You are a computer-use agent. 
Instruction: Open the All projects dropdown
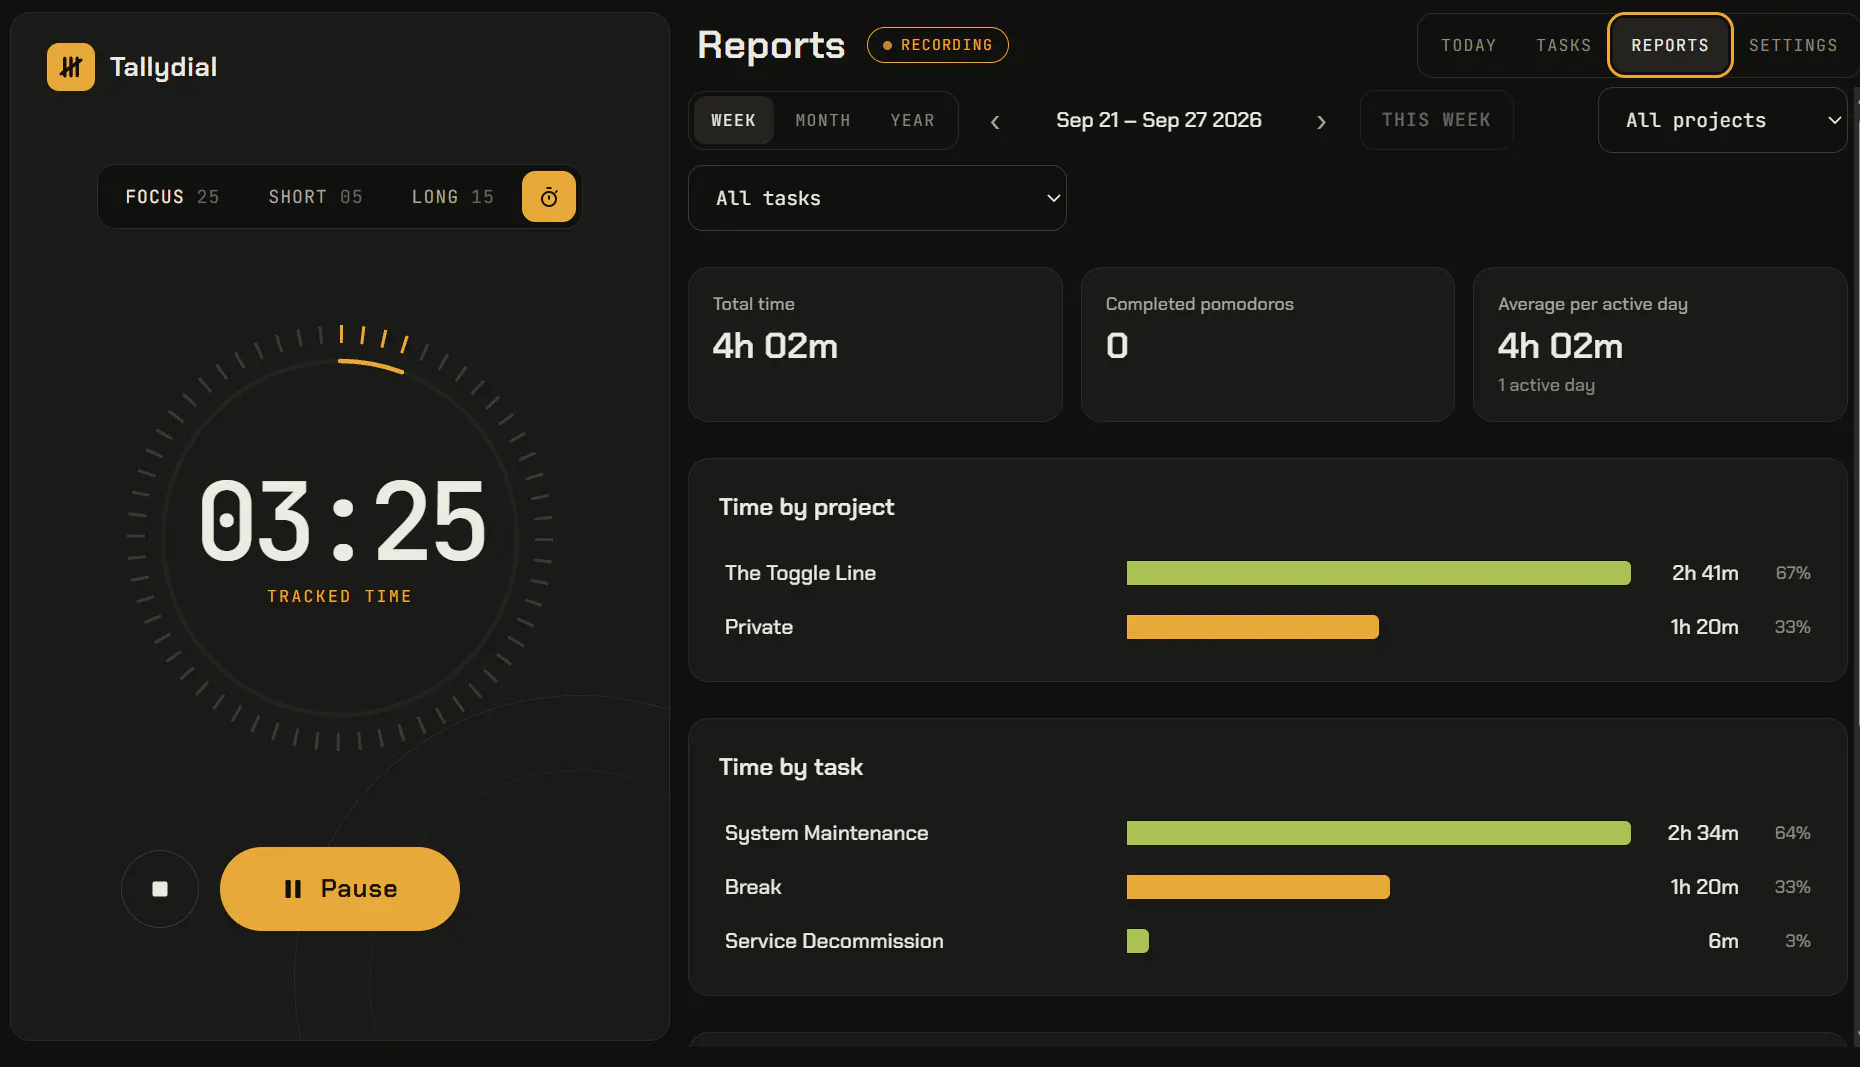[x=1722, y=120]
